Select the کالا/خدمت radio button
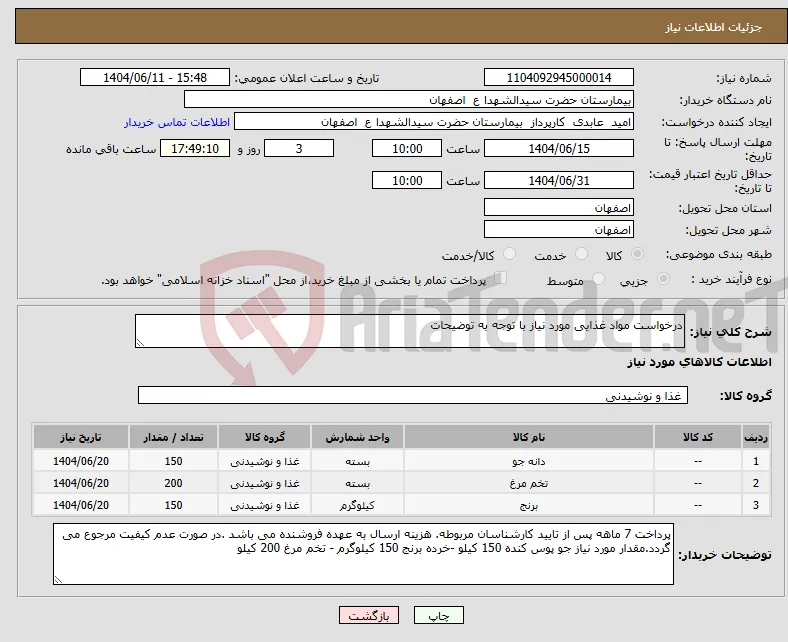Viewport: 788px width, 642px height. pyautogui.click(x=510, y=254)
